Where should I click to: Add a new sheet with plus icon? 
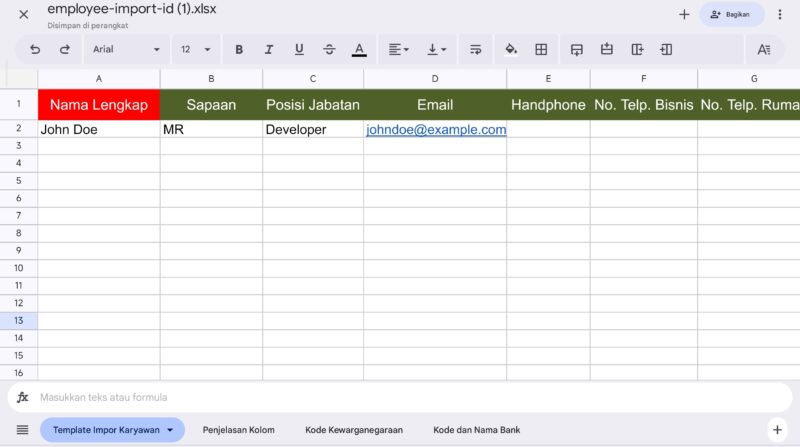[777, 430]
